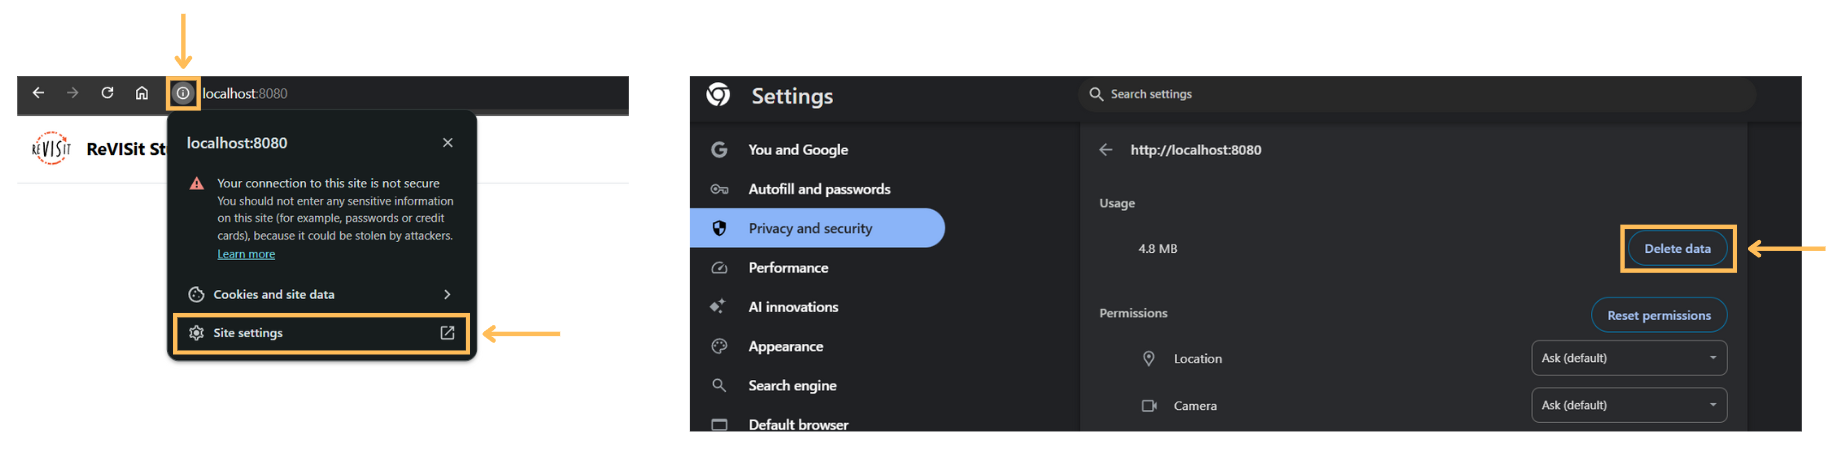Select Privacy and security in sidebar
This screenshot has height=473, width=1835.
[x=810, y=228]
